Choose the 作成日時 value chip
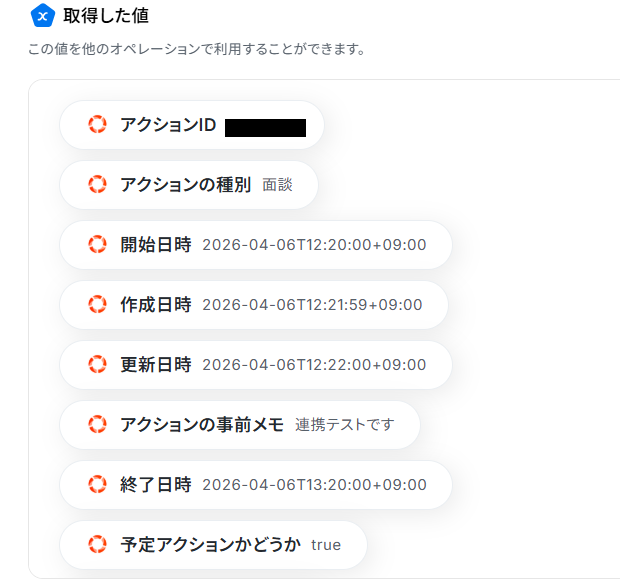The image size is (620, 579). pos(253,305)
